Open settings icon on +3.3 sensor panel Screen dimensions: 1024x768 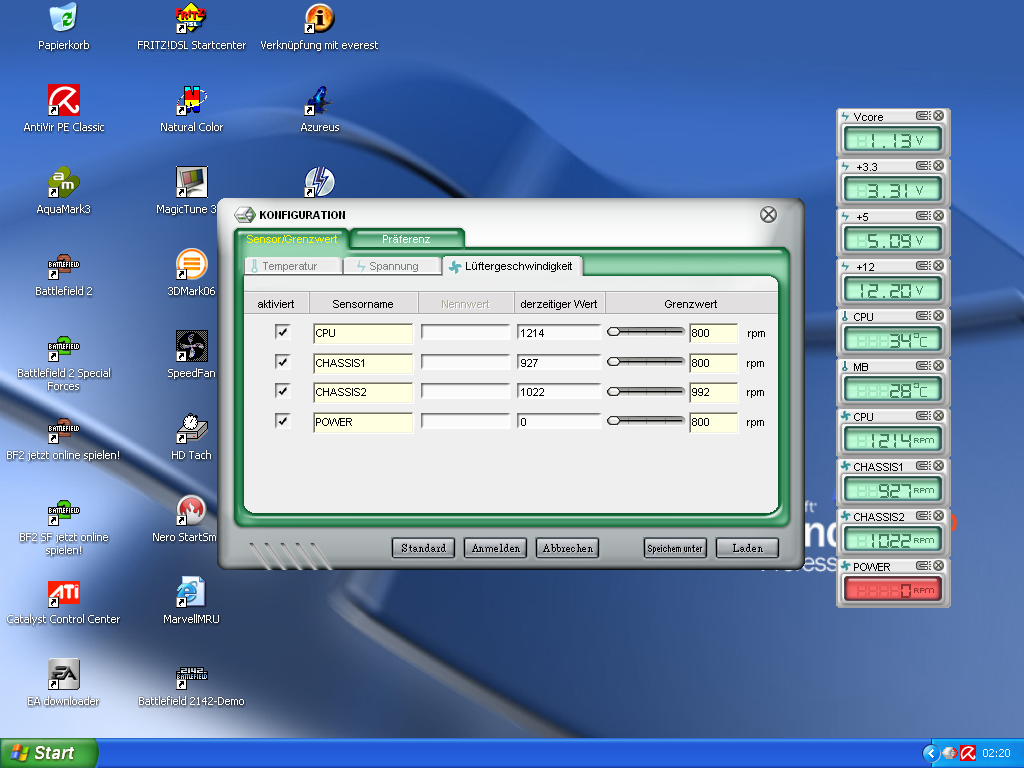coord(923,166)
